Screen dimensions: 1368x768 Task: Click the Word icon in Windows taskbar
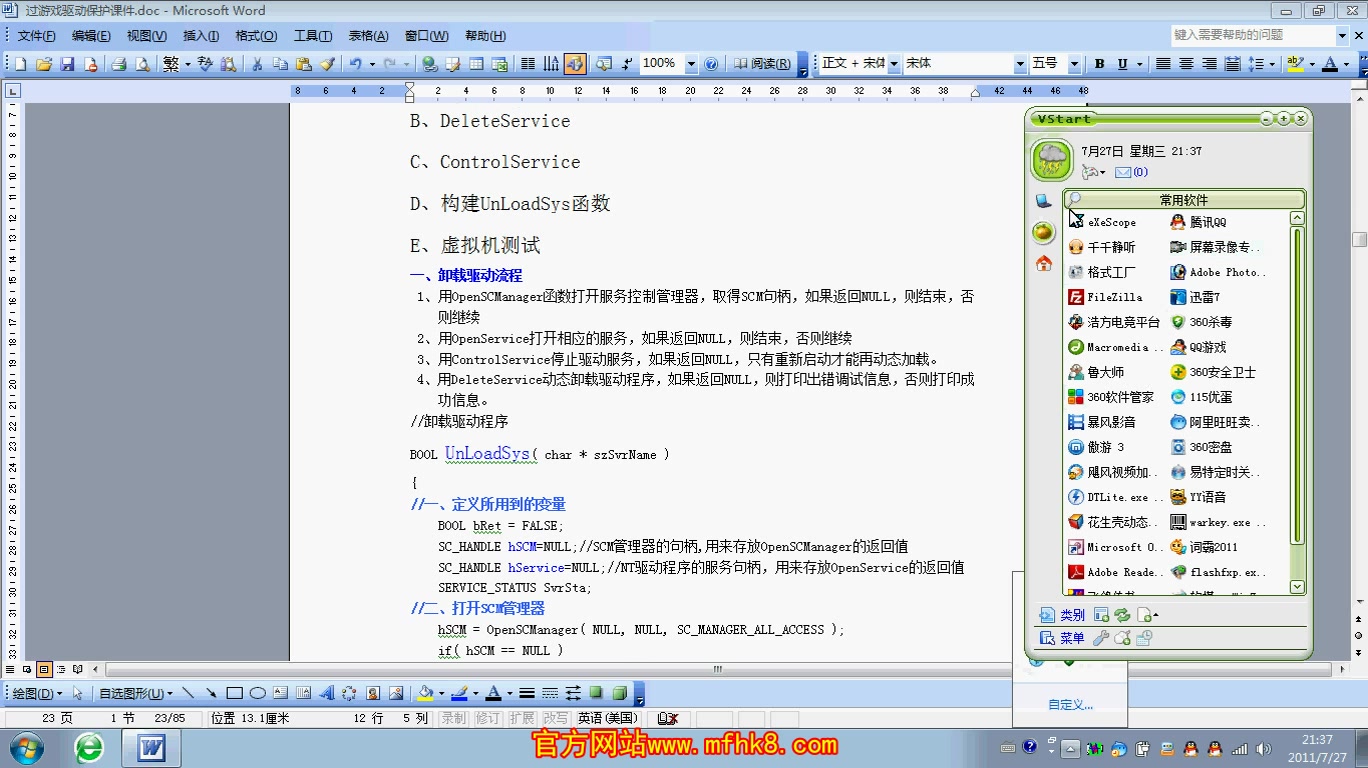pyautogui.click(x=151, y=748)
